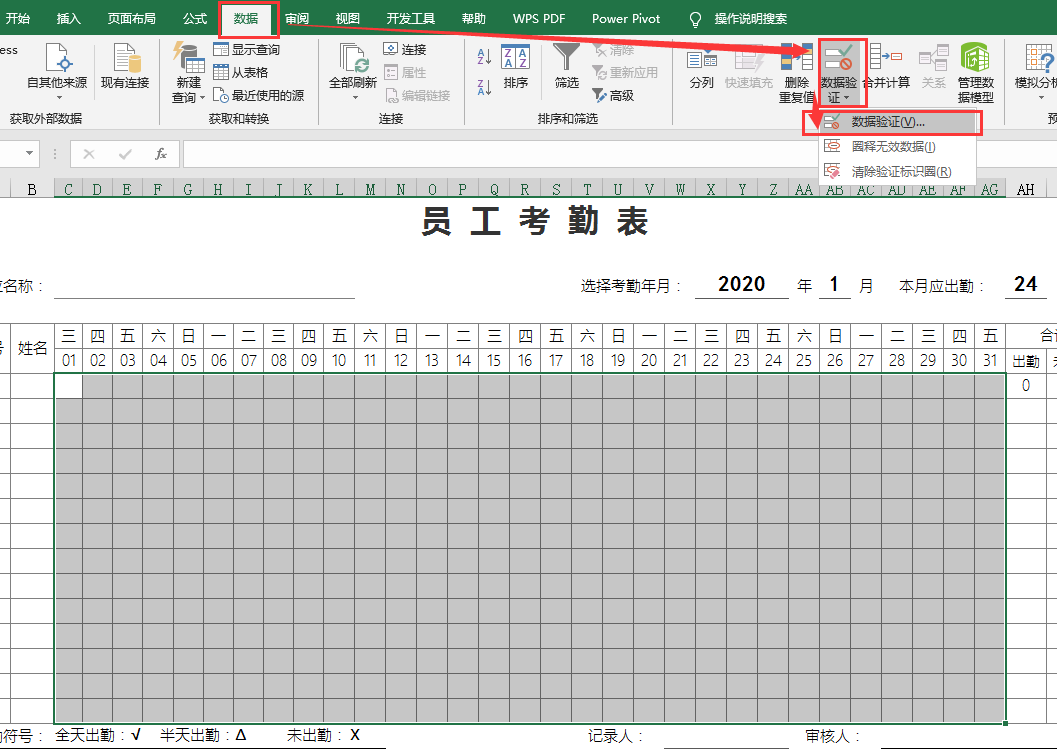The image size is (1057, 749).
Task: Expand the 自其他来源 dropdown
Action: pos(57,98)
